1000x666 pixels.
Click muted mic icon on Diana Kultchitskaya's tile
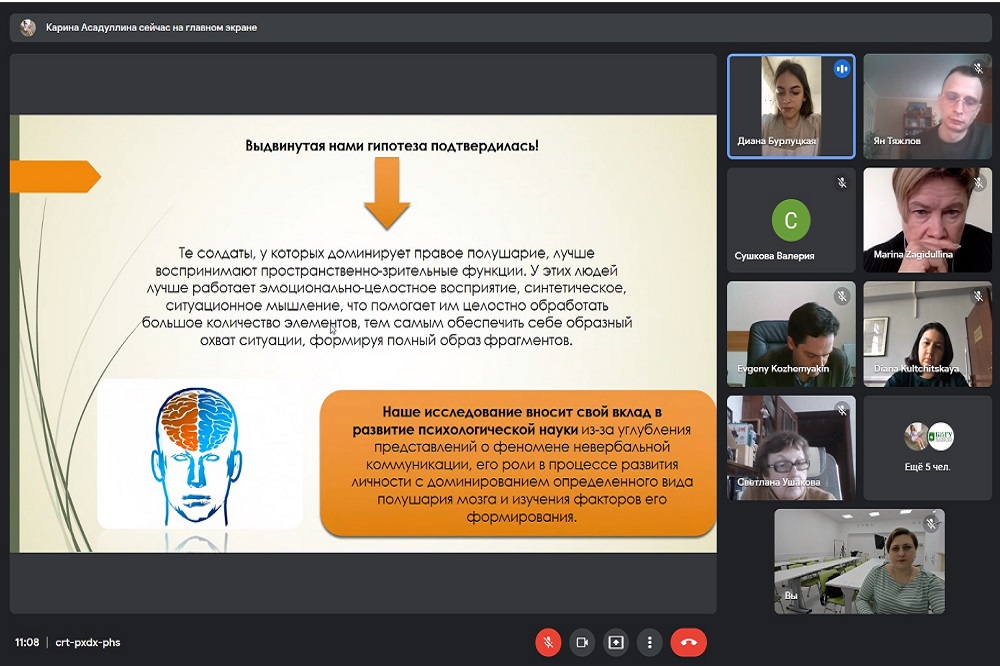(x=978, y=296)
